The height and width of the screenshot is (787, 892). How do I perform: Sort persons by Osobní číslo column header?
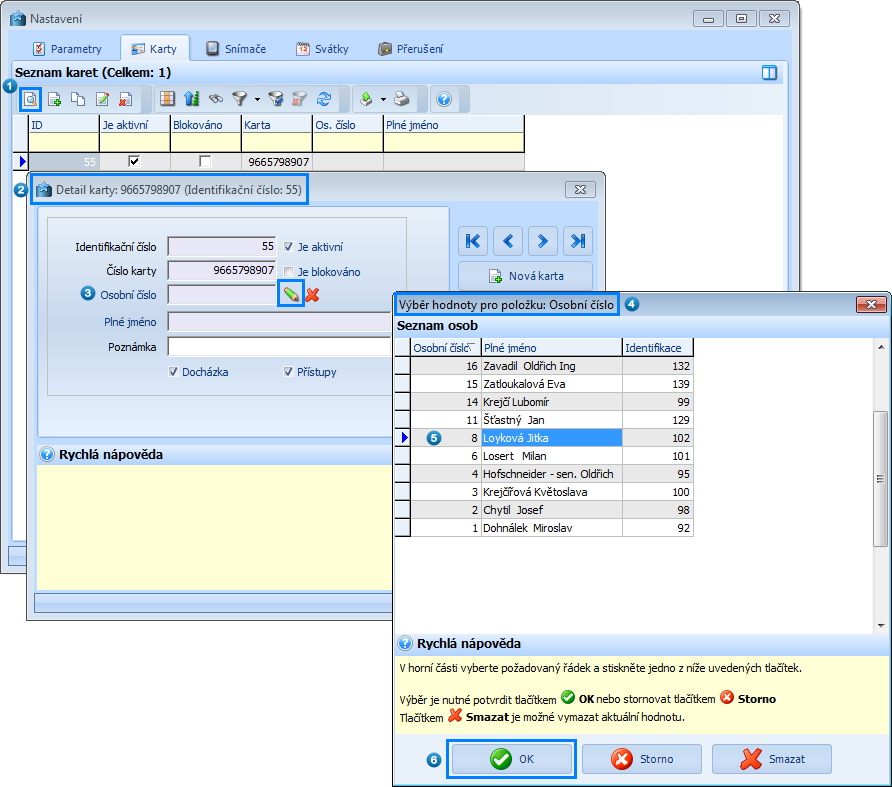click(x=446, y=348)
